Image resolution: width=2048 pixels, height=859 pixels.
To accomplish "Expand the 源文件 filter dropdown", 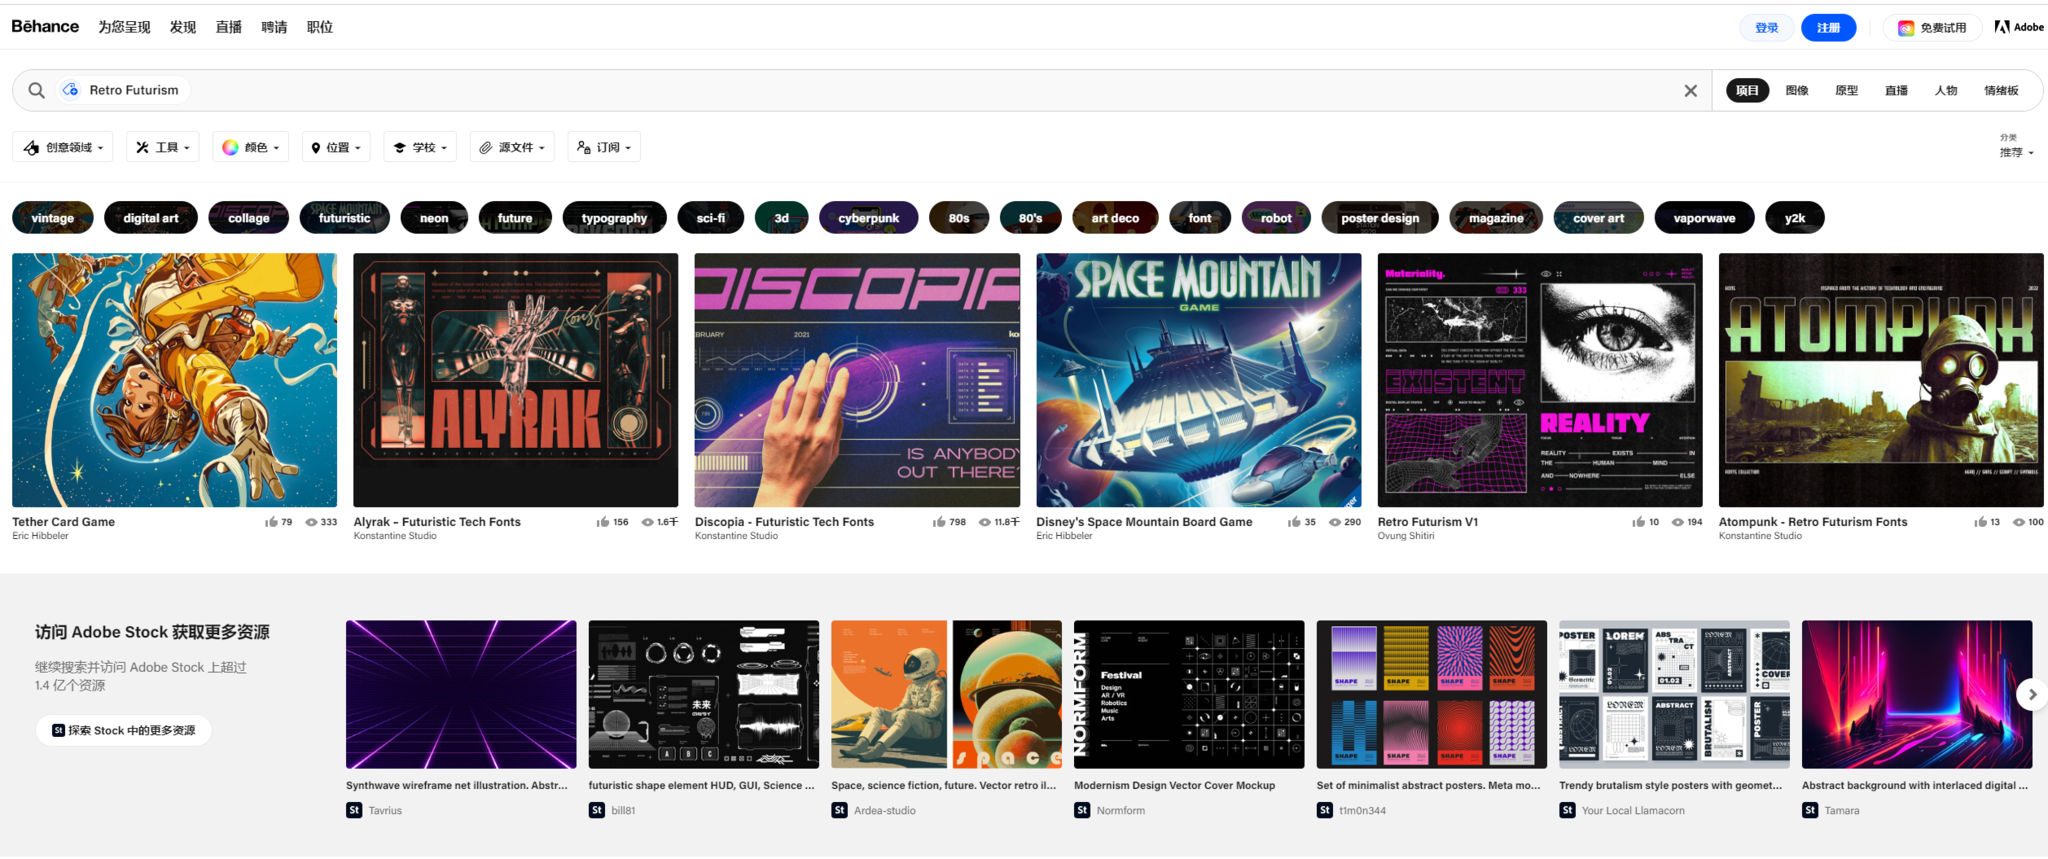I will click(512, 147).
